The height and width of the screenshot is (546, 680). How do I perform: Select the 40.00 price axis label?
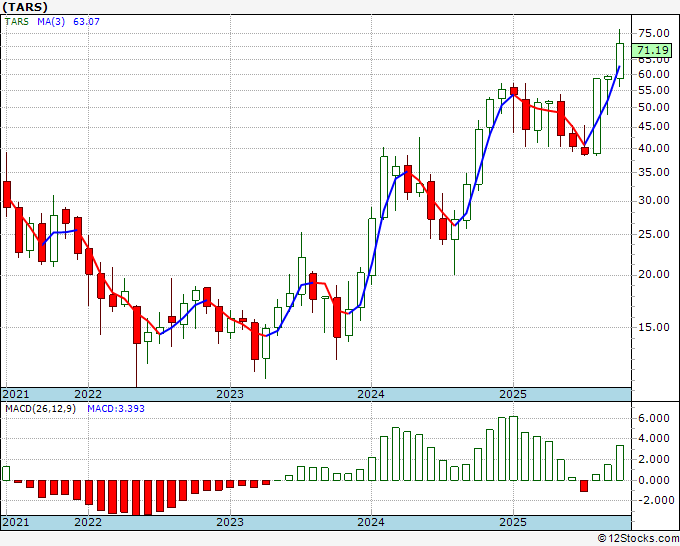pos(654,148)
